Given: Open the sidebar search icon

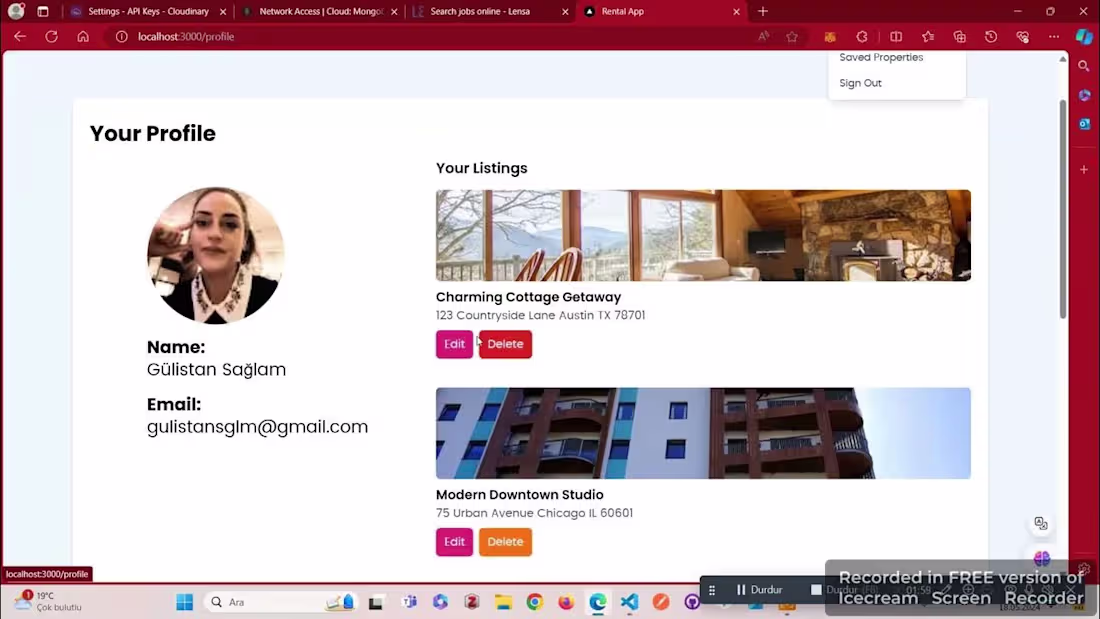Looking at the screenshot, I should pos(1084,66).
